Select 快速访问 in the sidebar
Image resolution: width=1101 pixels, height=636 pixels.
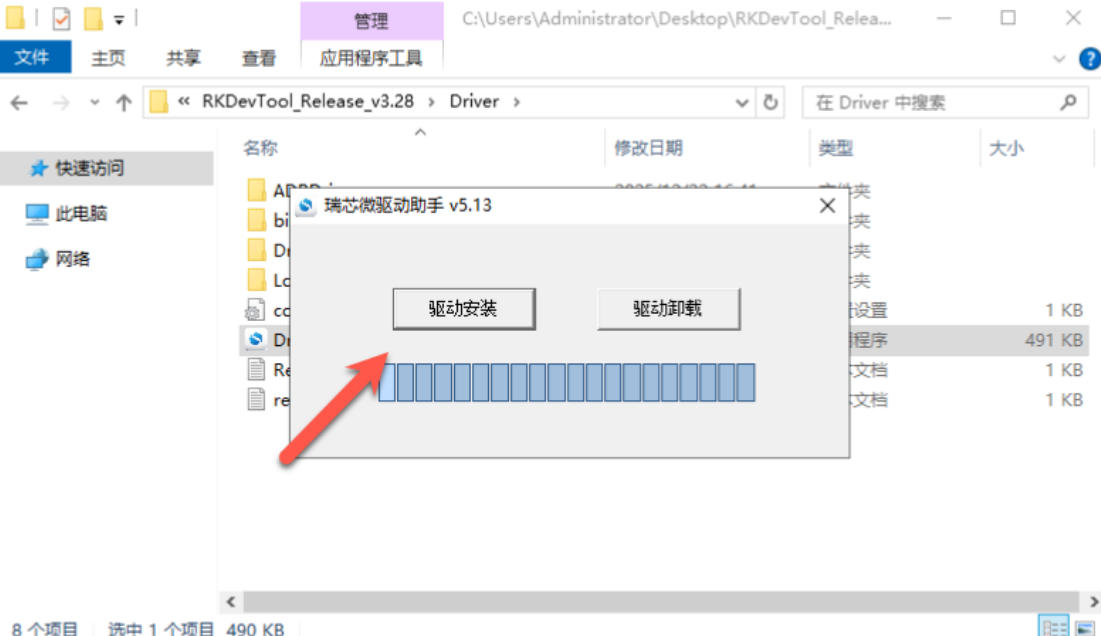point(89,169)
